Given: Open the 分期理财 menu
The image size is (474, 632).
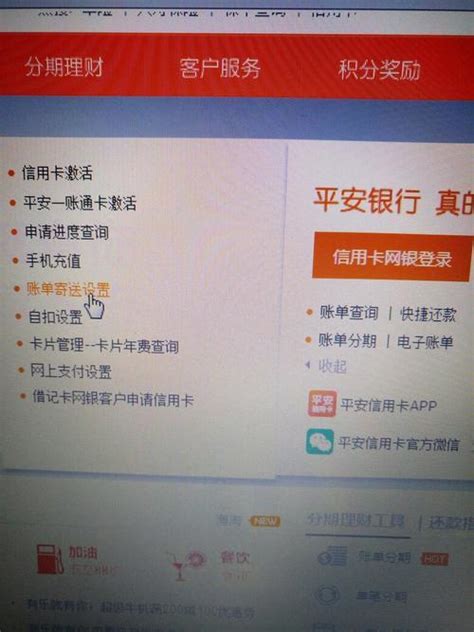Looking at the screenshot, I should [64, 67].
